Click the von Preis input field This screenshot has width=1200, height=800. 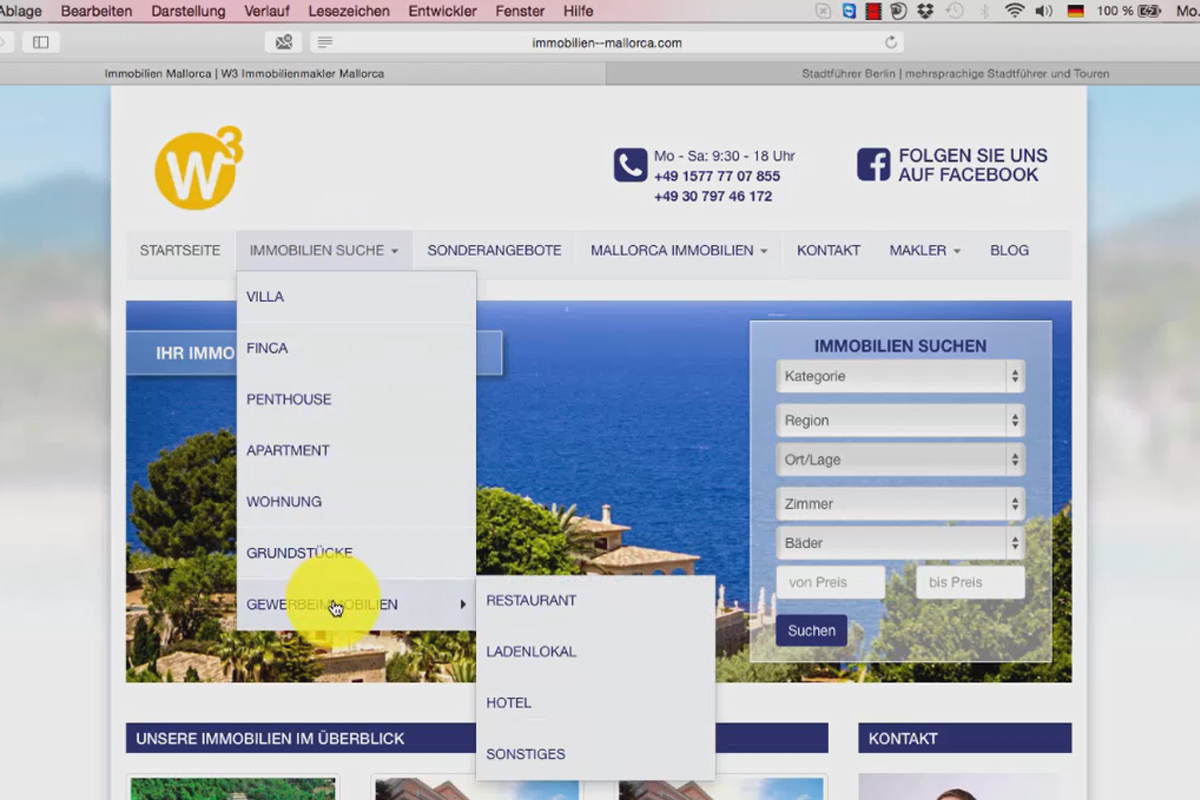(x=831, y=582)
